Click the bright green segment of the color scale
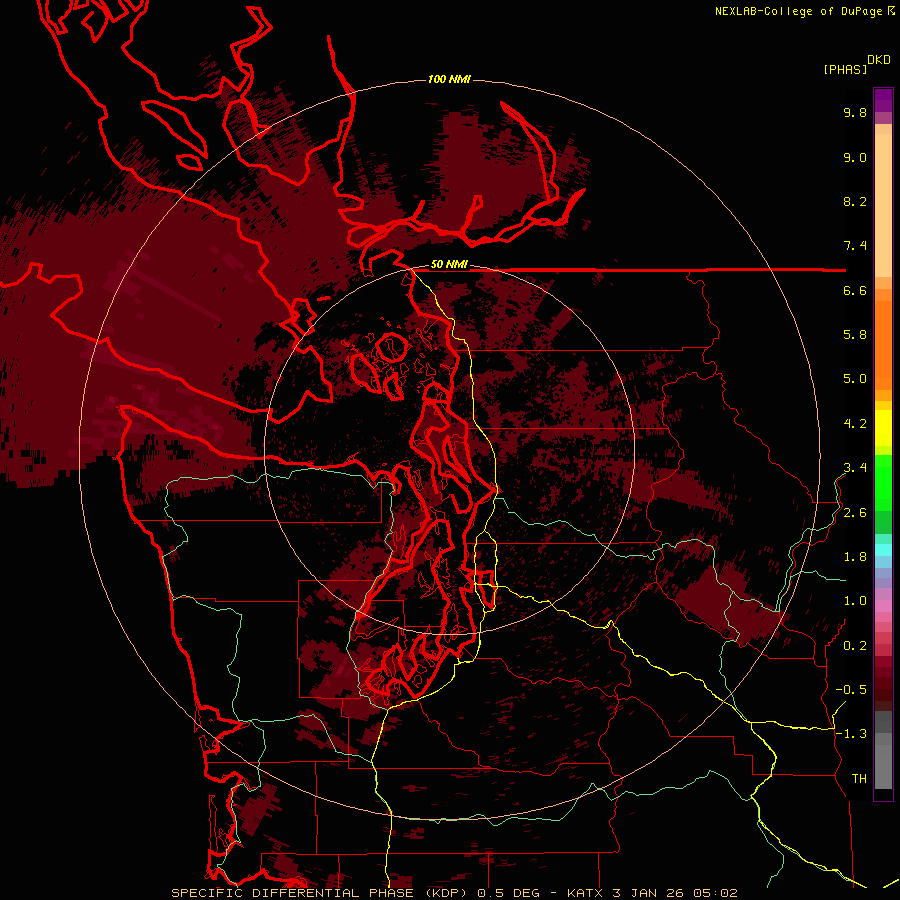The height and width of the screenshot is (900, 900). click(x=883, y=482)
